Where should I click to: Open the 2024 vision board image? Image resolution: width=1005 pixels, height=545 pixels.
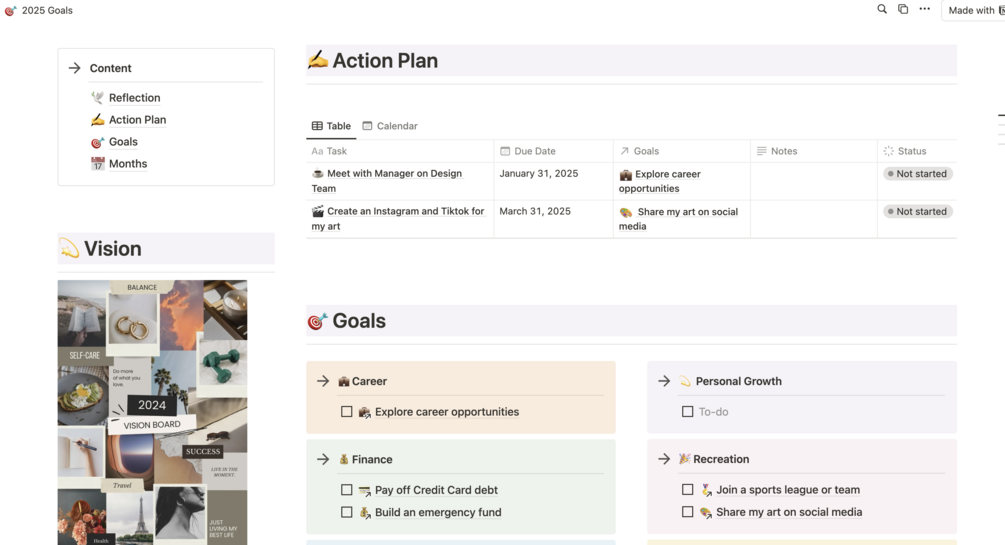pyautogui.click(x=153, y=412)
